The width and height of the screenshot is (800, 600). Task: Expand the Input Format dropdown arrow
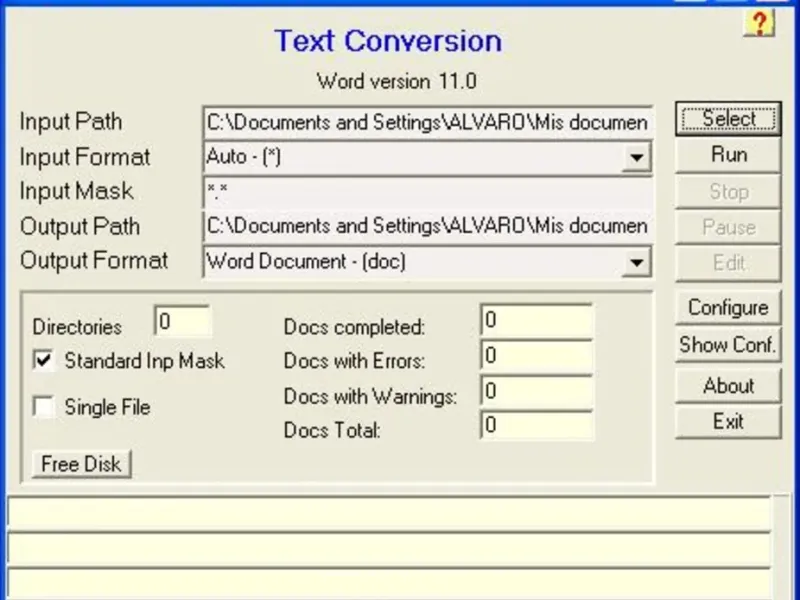(x=636, y=157)
